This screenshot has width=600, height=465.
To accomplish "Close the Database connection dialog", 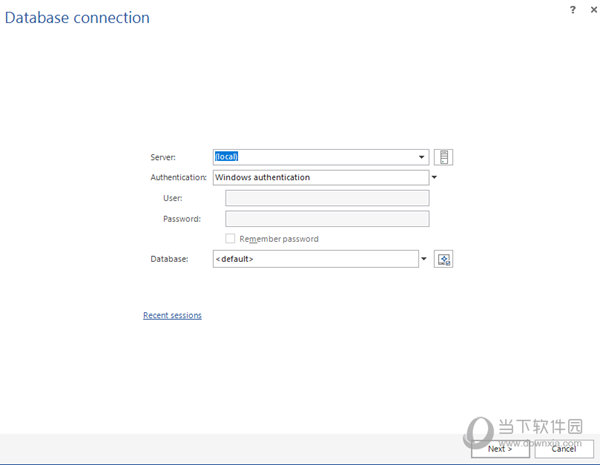I will click(x=590, y=9).
